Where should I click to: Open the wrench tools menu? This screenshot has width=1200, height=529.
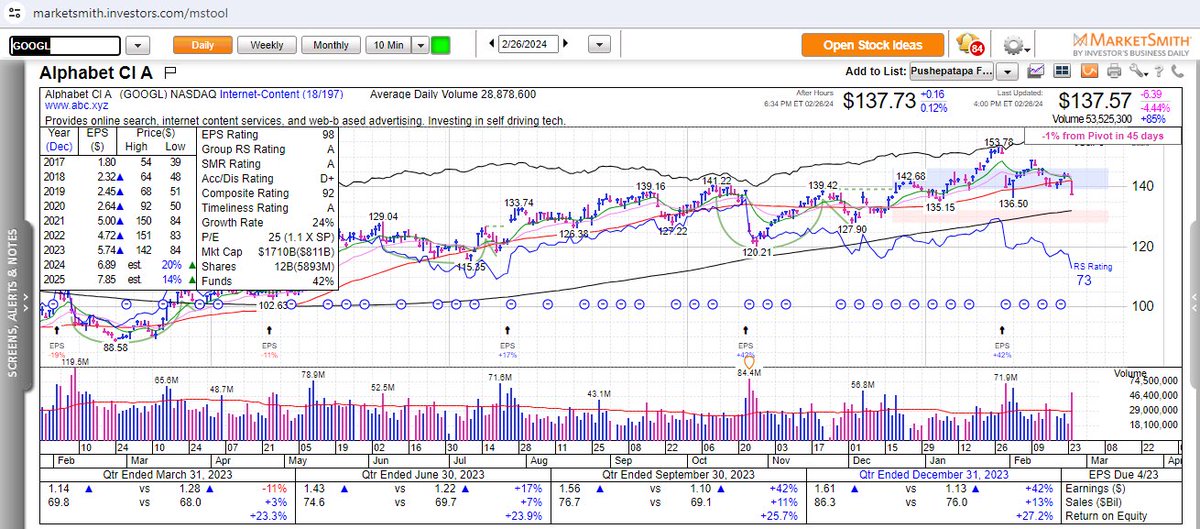(1136, 71)
